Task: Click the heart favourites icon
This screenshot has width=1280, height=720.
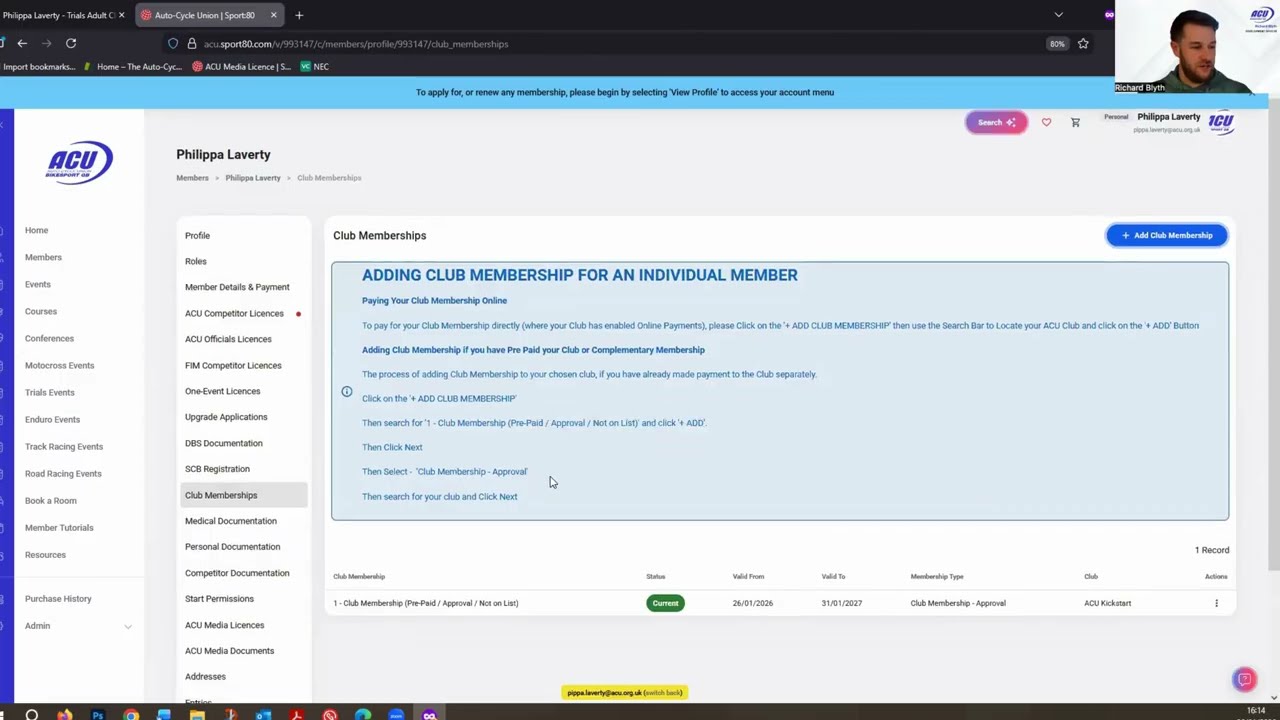Action: (1046, 122)
